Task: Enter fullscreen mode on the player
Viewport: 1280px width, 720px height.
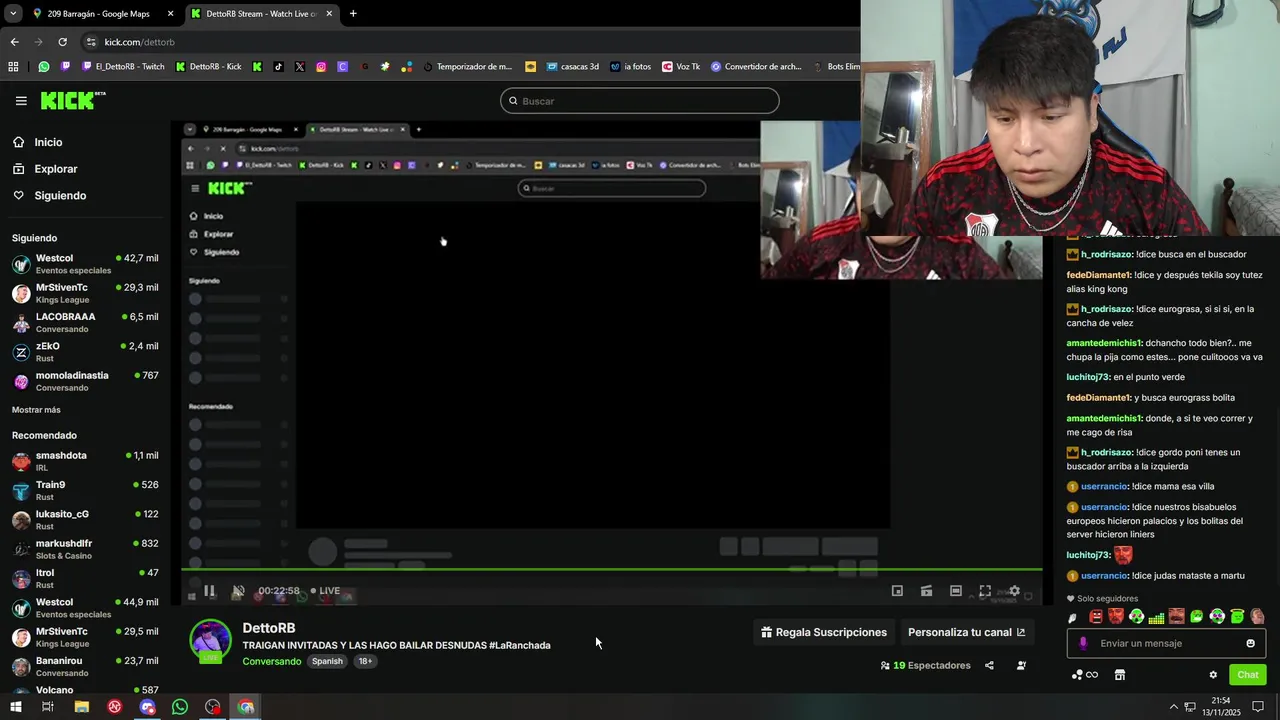Action: [985, 591]
